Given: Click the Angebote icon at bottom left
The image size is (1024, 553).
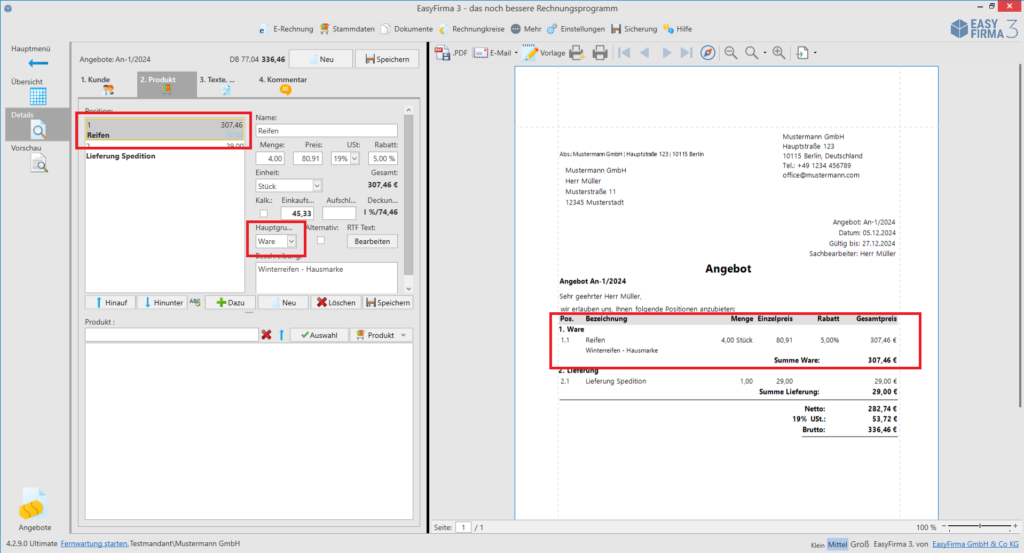Looking at the screenshot, I should pyautogui.click(x=32, y=505).
